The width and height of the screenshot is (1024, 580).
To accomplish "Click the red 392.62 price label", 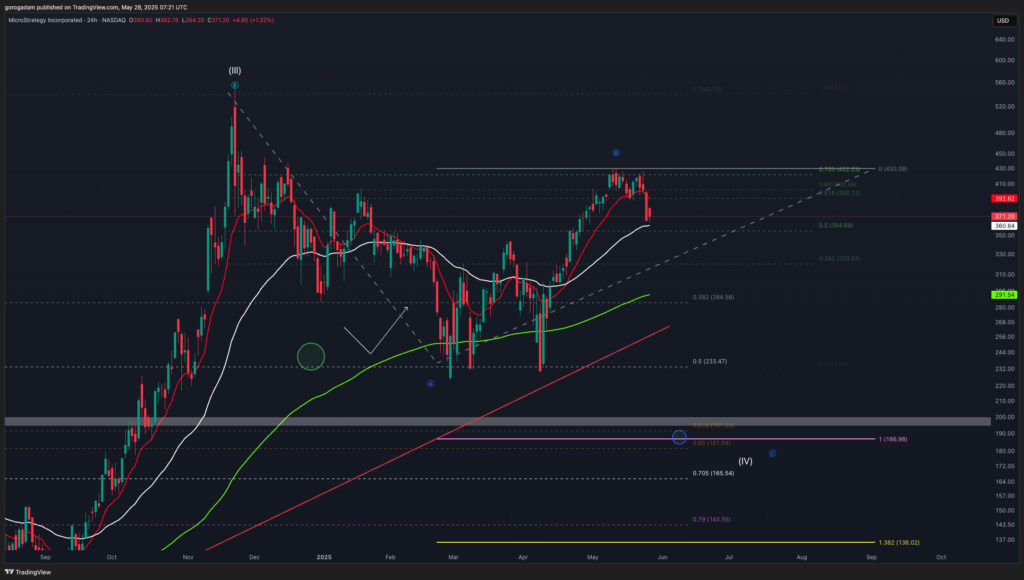I will 1004,198.
